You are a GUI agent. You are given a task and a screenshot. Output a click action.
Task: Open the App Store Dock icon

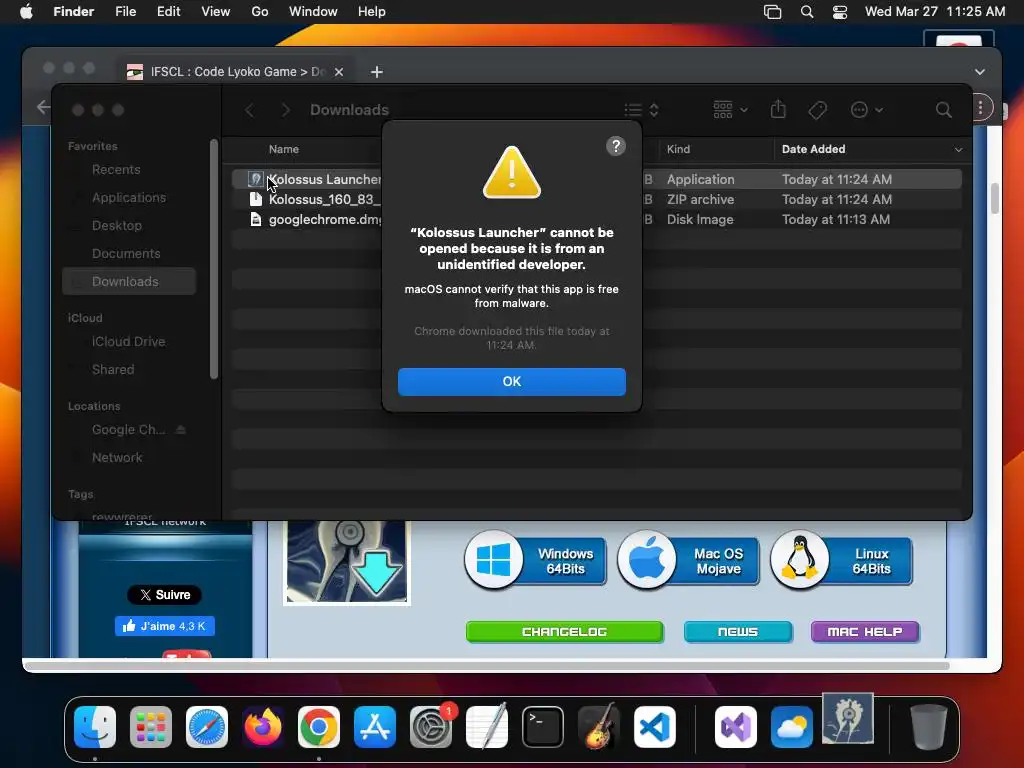(x=375, y=727)
